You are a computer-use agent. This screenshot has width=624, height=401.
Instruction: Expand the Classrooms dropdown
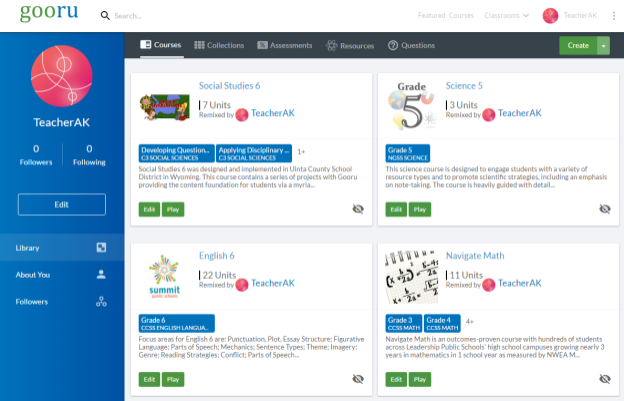[507, 16]
